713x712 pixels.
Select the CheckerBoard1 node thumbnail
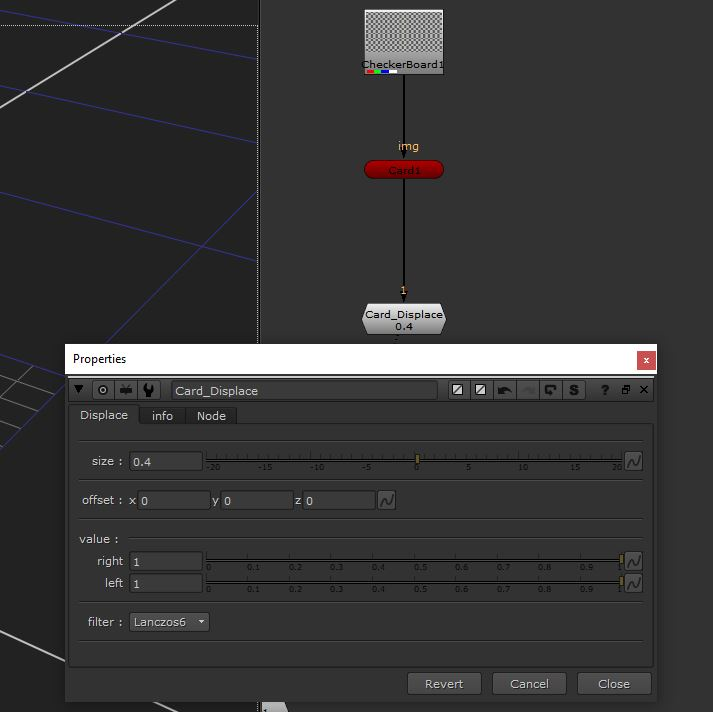[403, 40]
